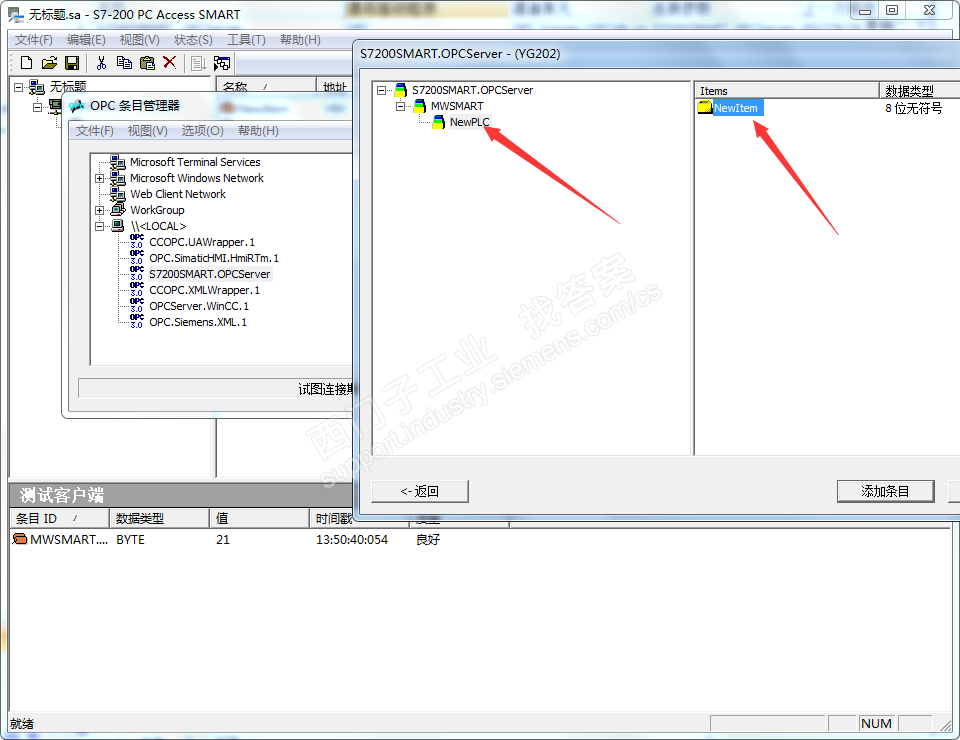This screenshot has width=960, height=740.
Task: Select the NewPLC tree item
Action: [x=470, y=122]
